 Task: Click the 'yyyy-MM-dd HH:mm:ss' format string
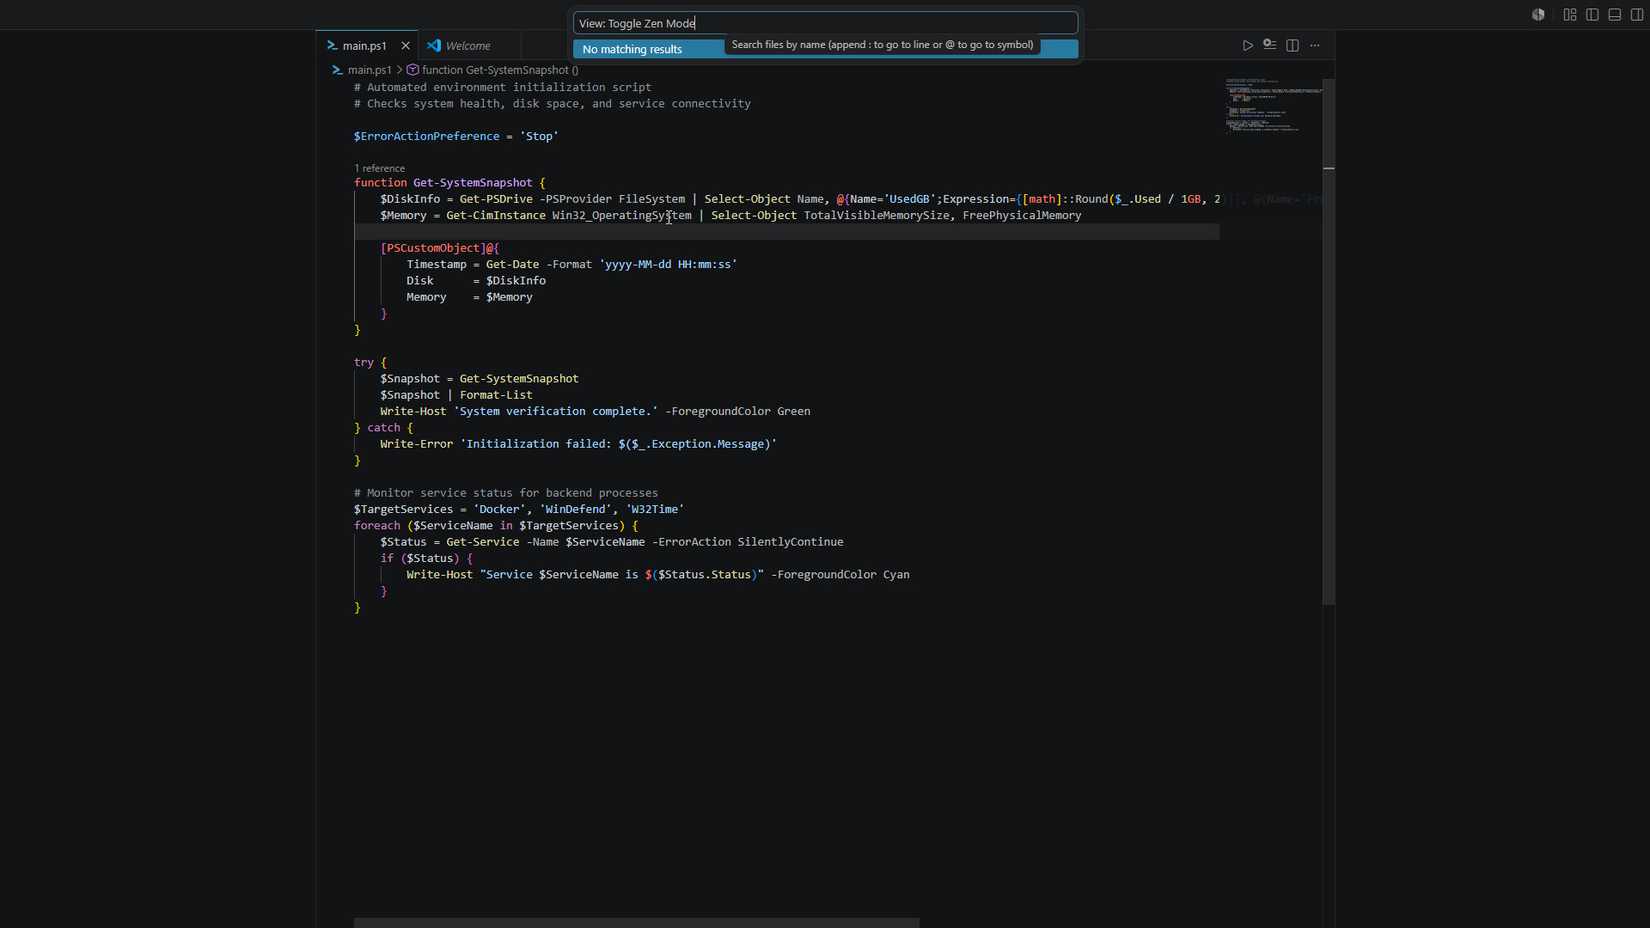[x=668, y=264]
